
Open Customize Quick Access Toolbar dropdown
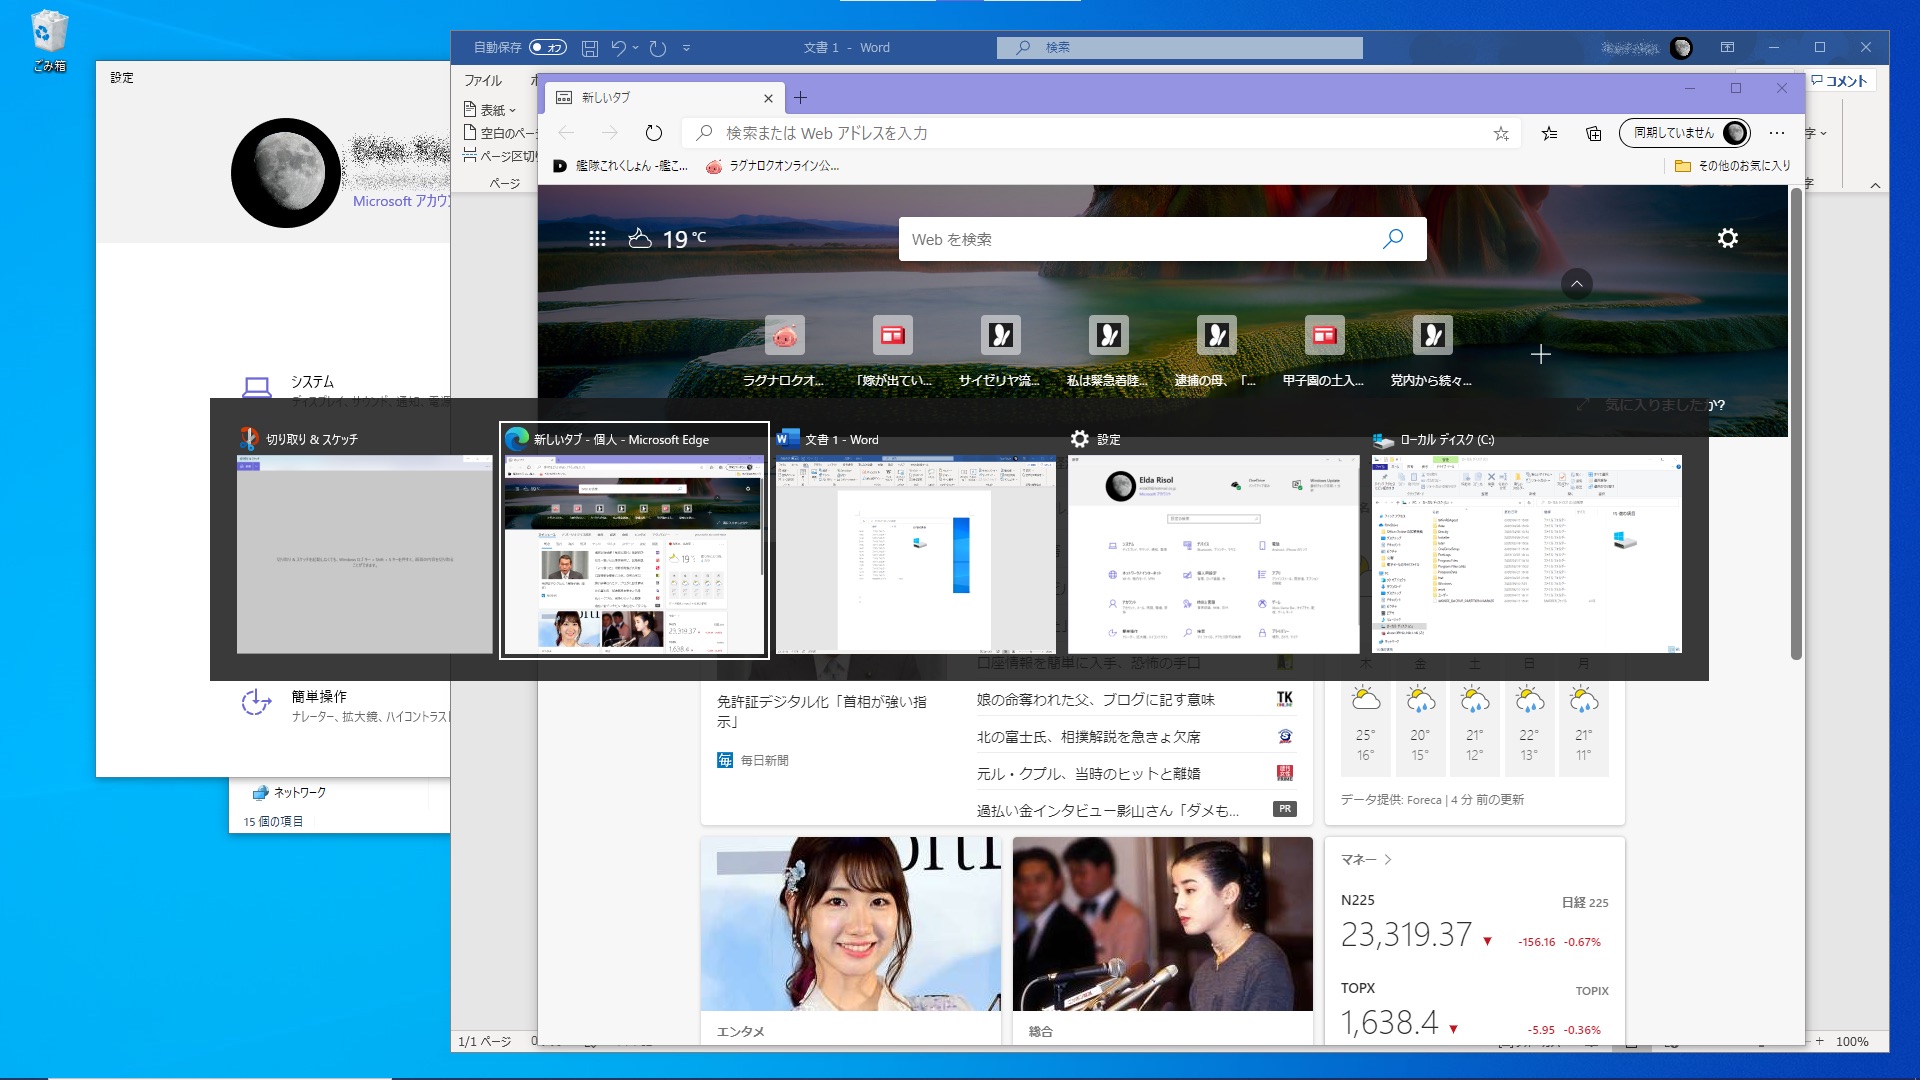pos(686,47)
